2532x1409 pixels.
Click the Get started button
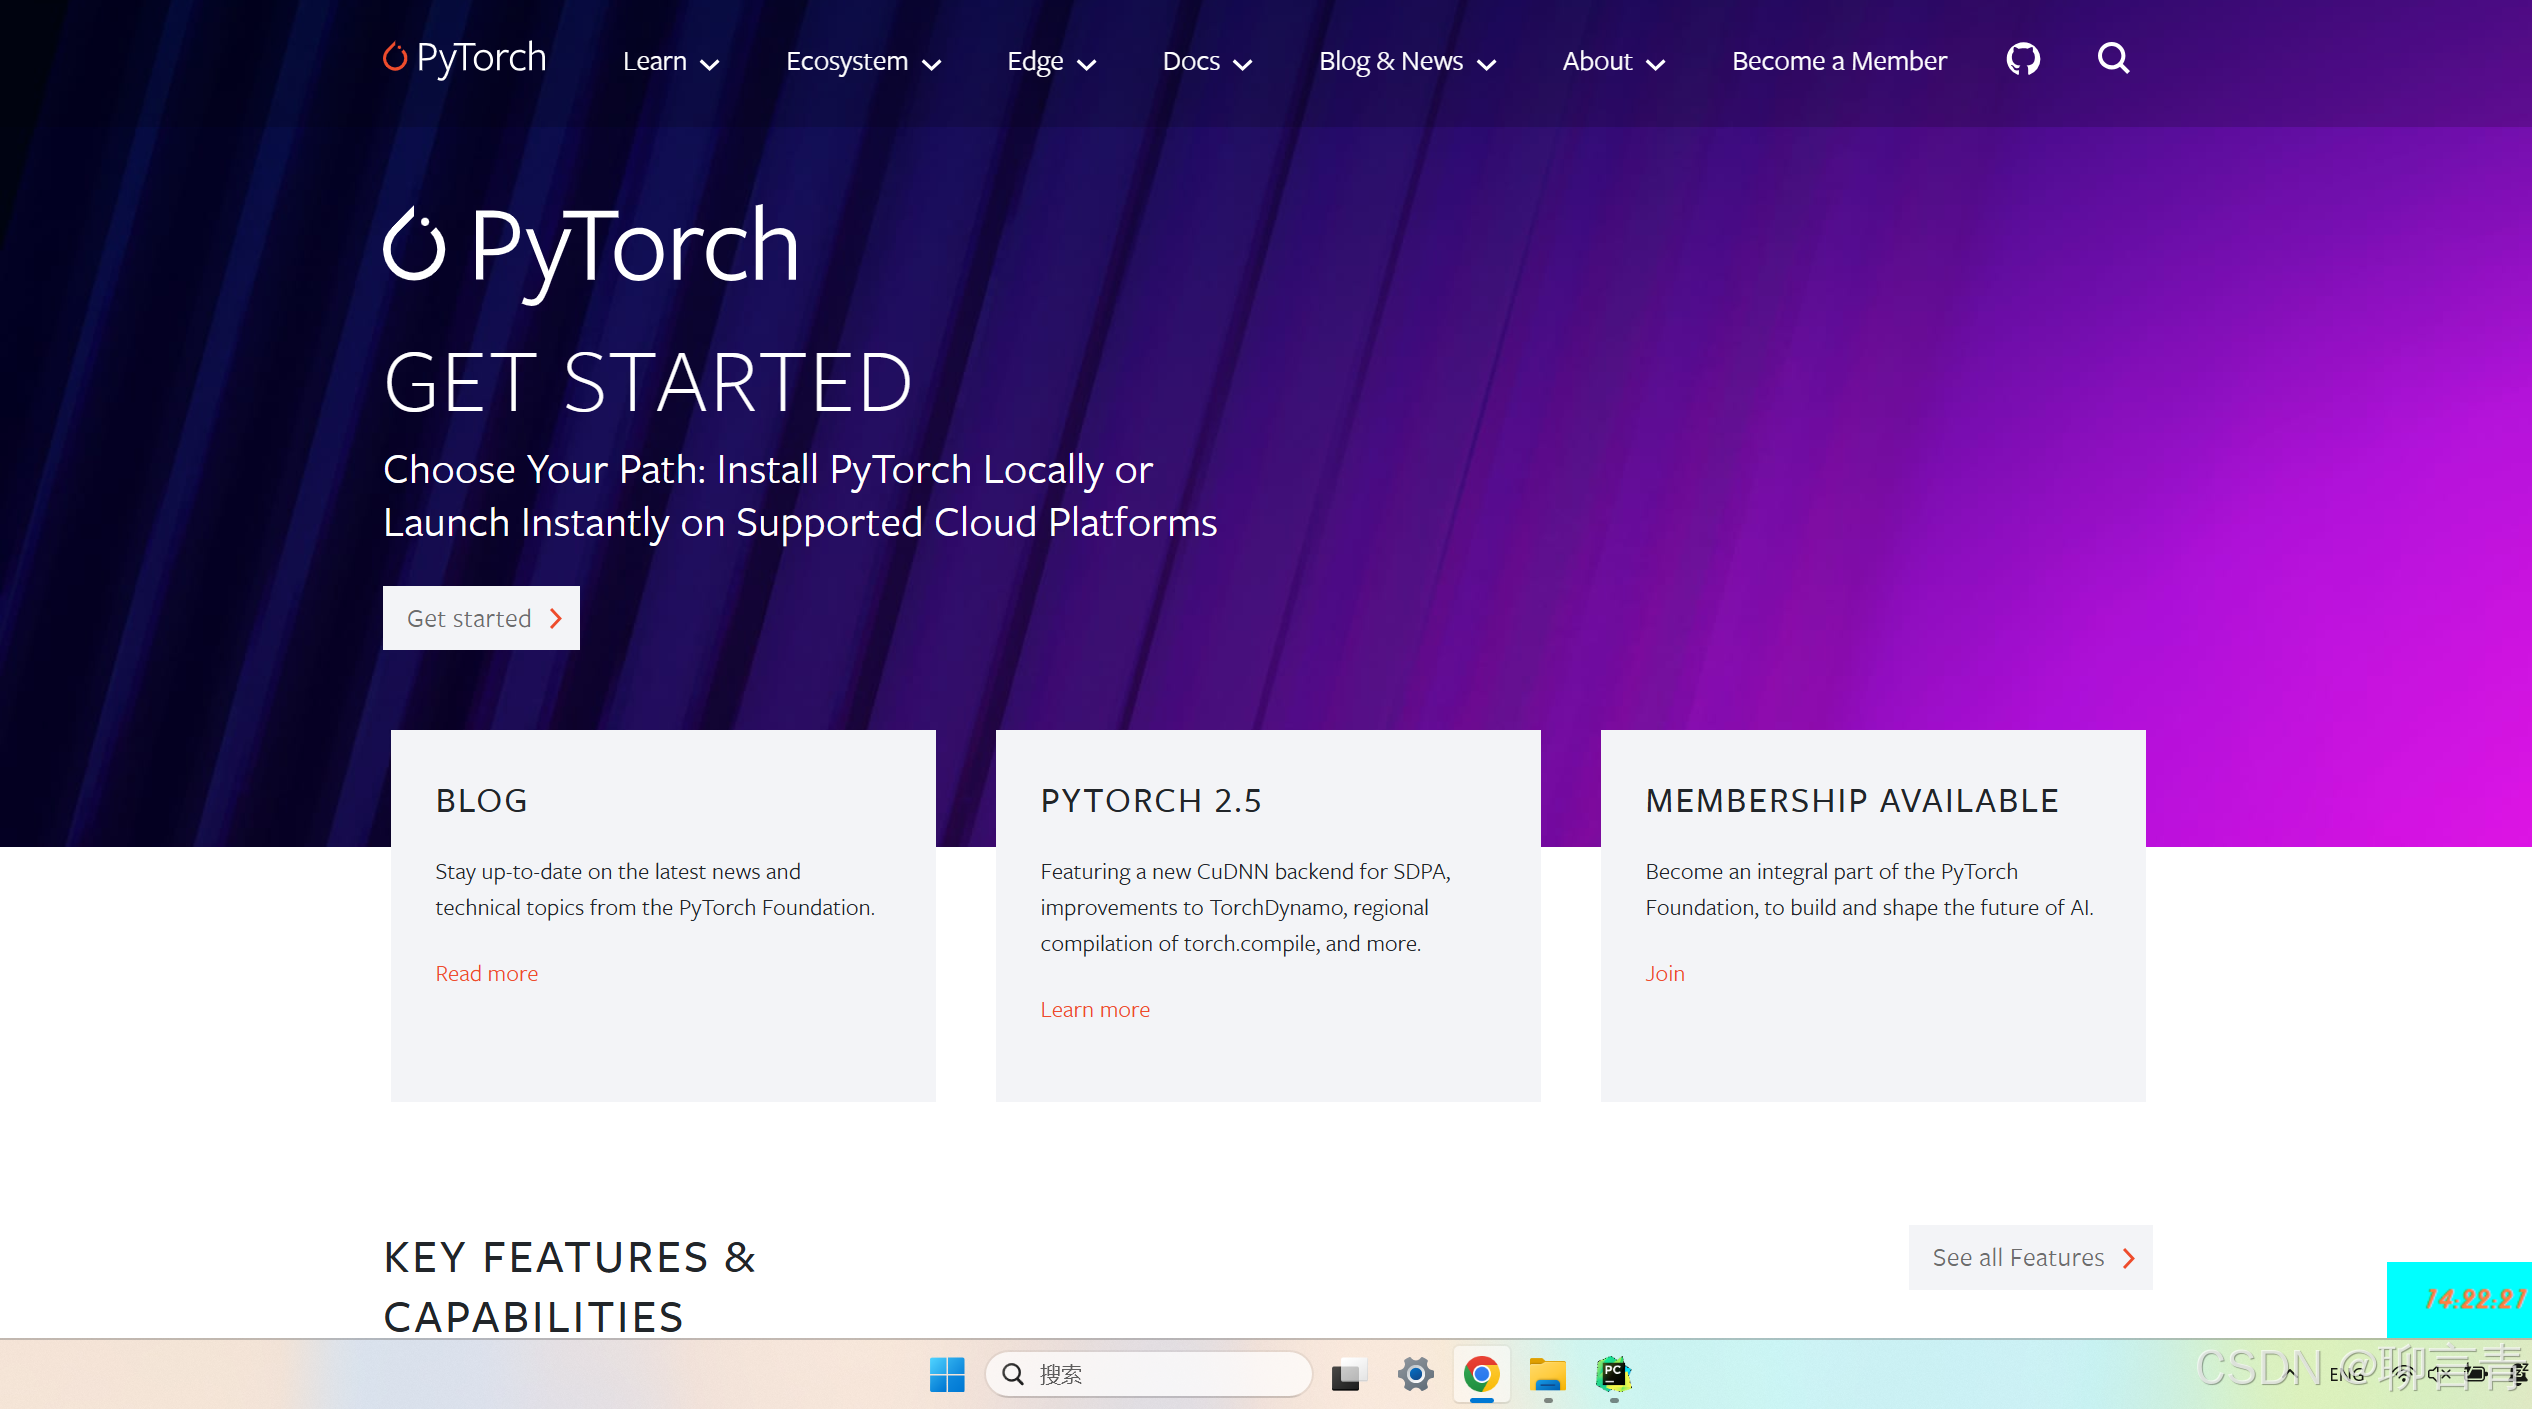(481, 618)
